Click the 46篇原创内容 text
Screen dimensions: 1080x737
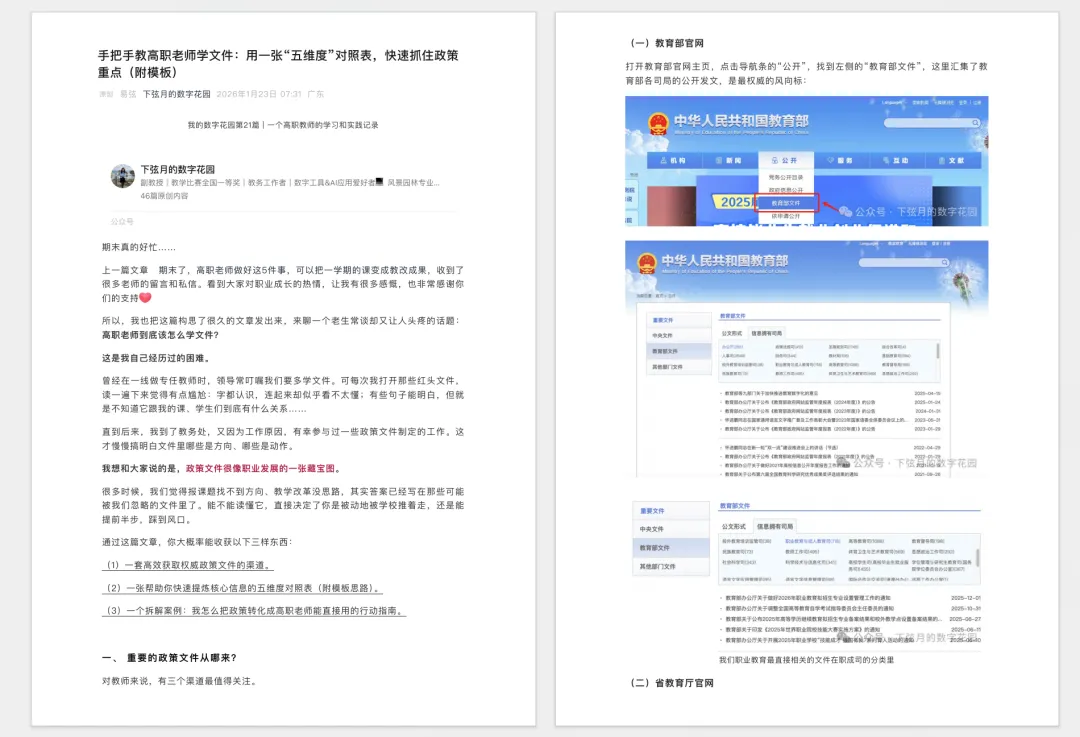click(164, 196)
